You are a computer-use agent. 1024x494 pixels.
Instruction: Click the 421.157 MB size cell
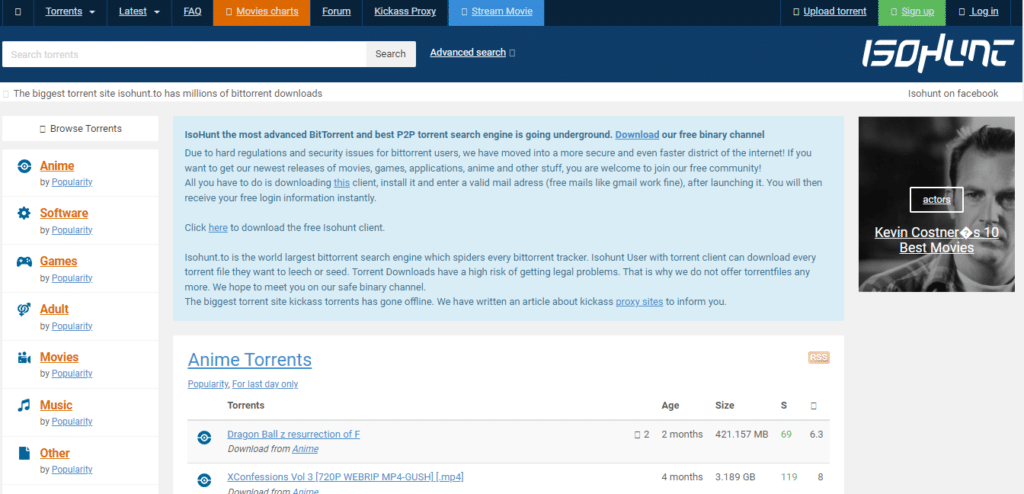(x=742, y=435)
